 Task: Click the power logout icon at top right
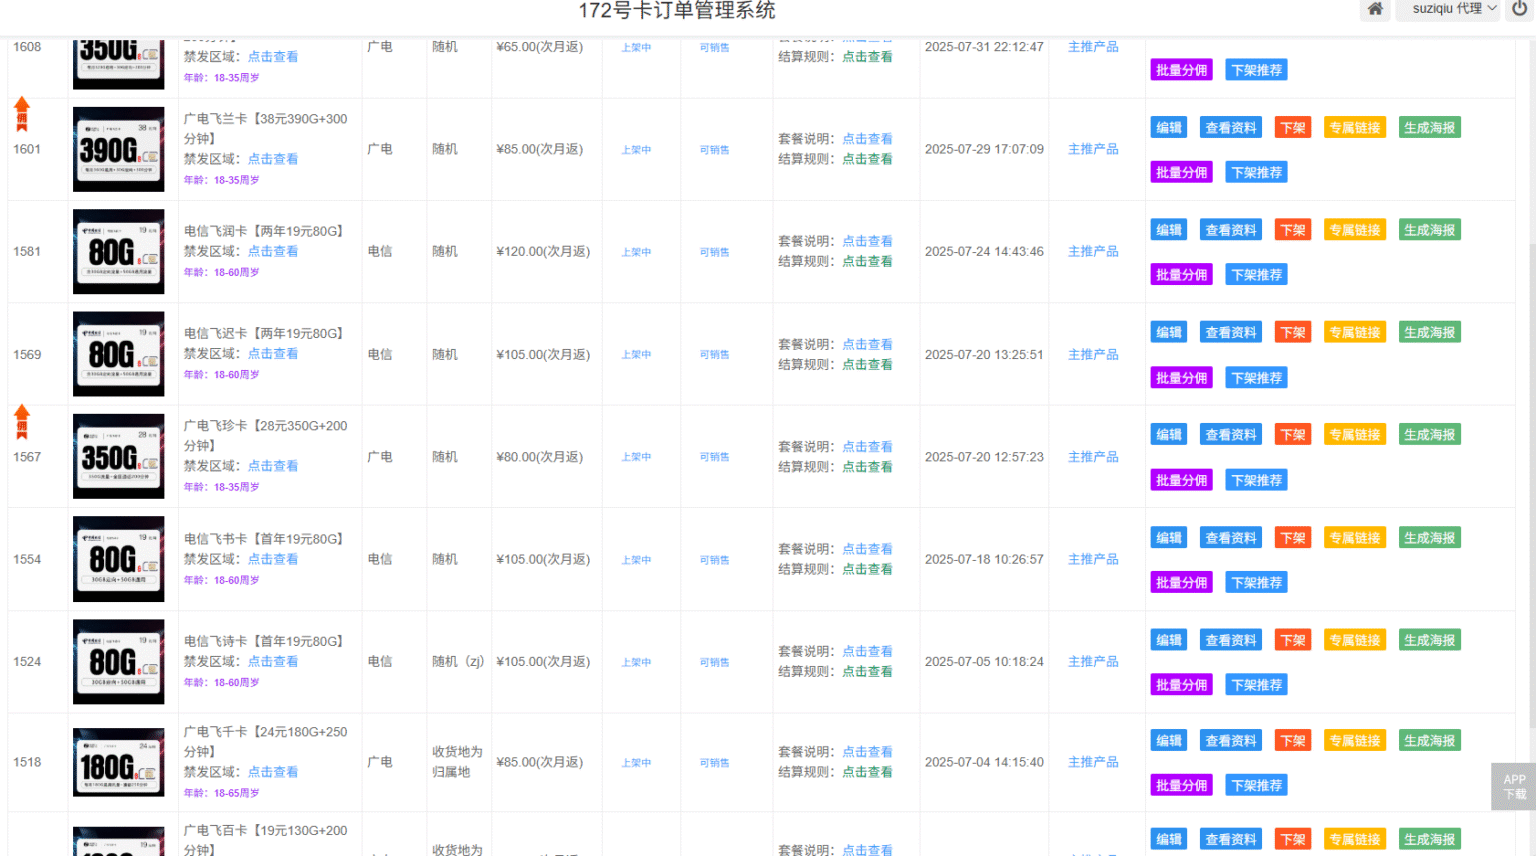pos(1520,9)
